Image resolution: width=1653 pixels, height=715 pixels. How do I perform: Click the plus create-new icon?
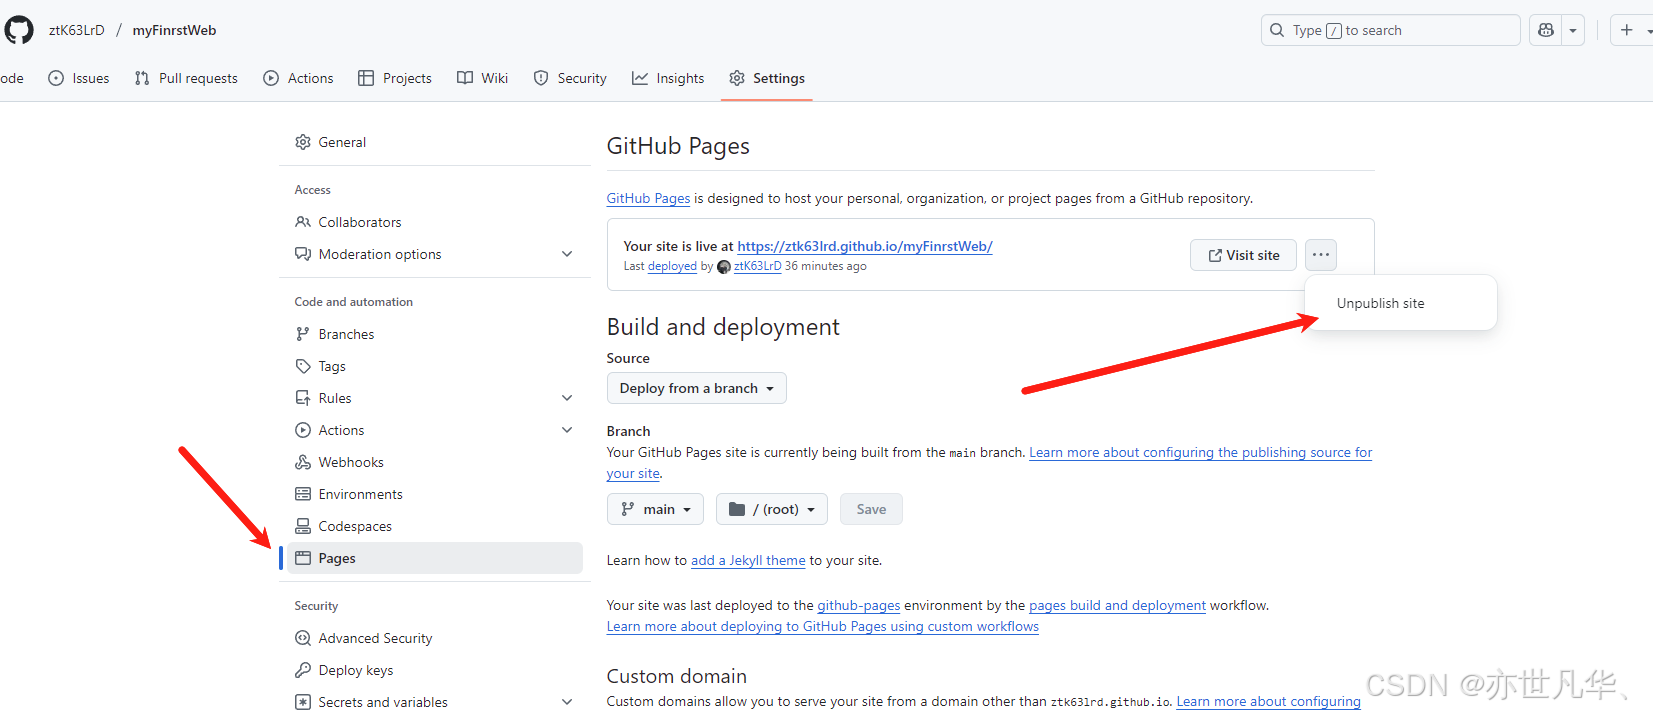1627,30
